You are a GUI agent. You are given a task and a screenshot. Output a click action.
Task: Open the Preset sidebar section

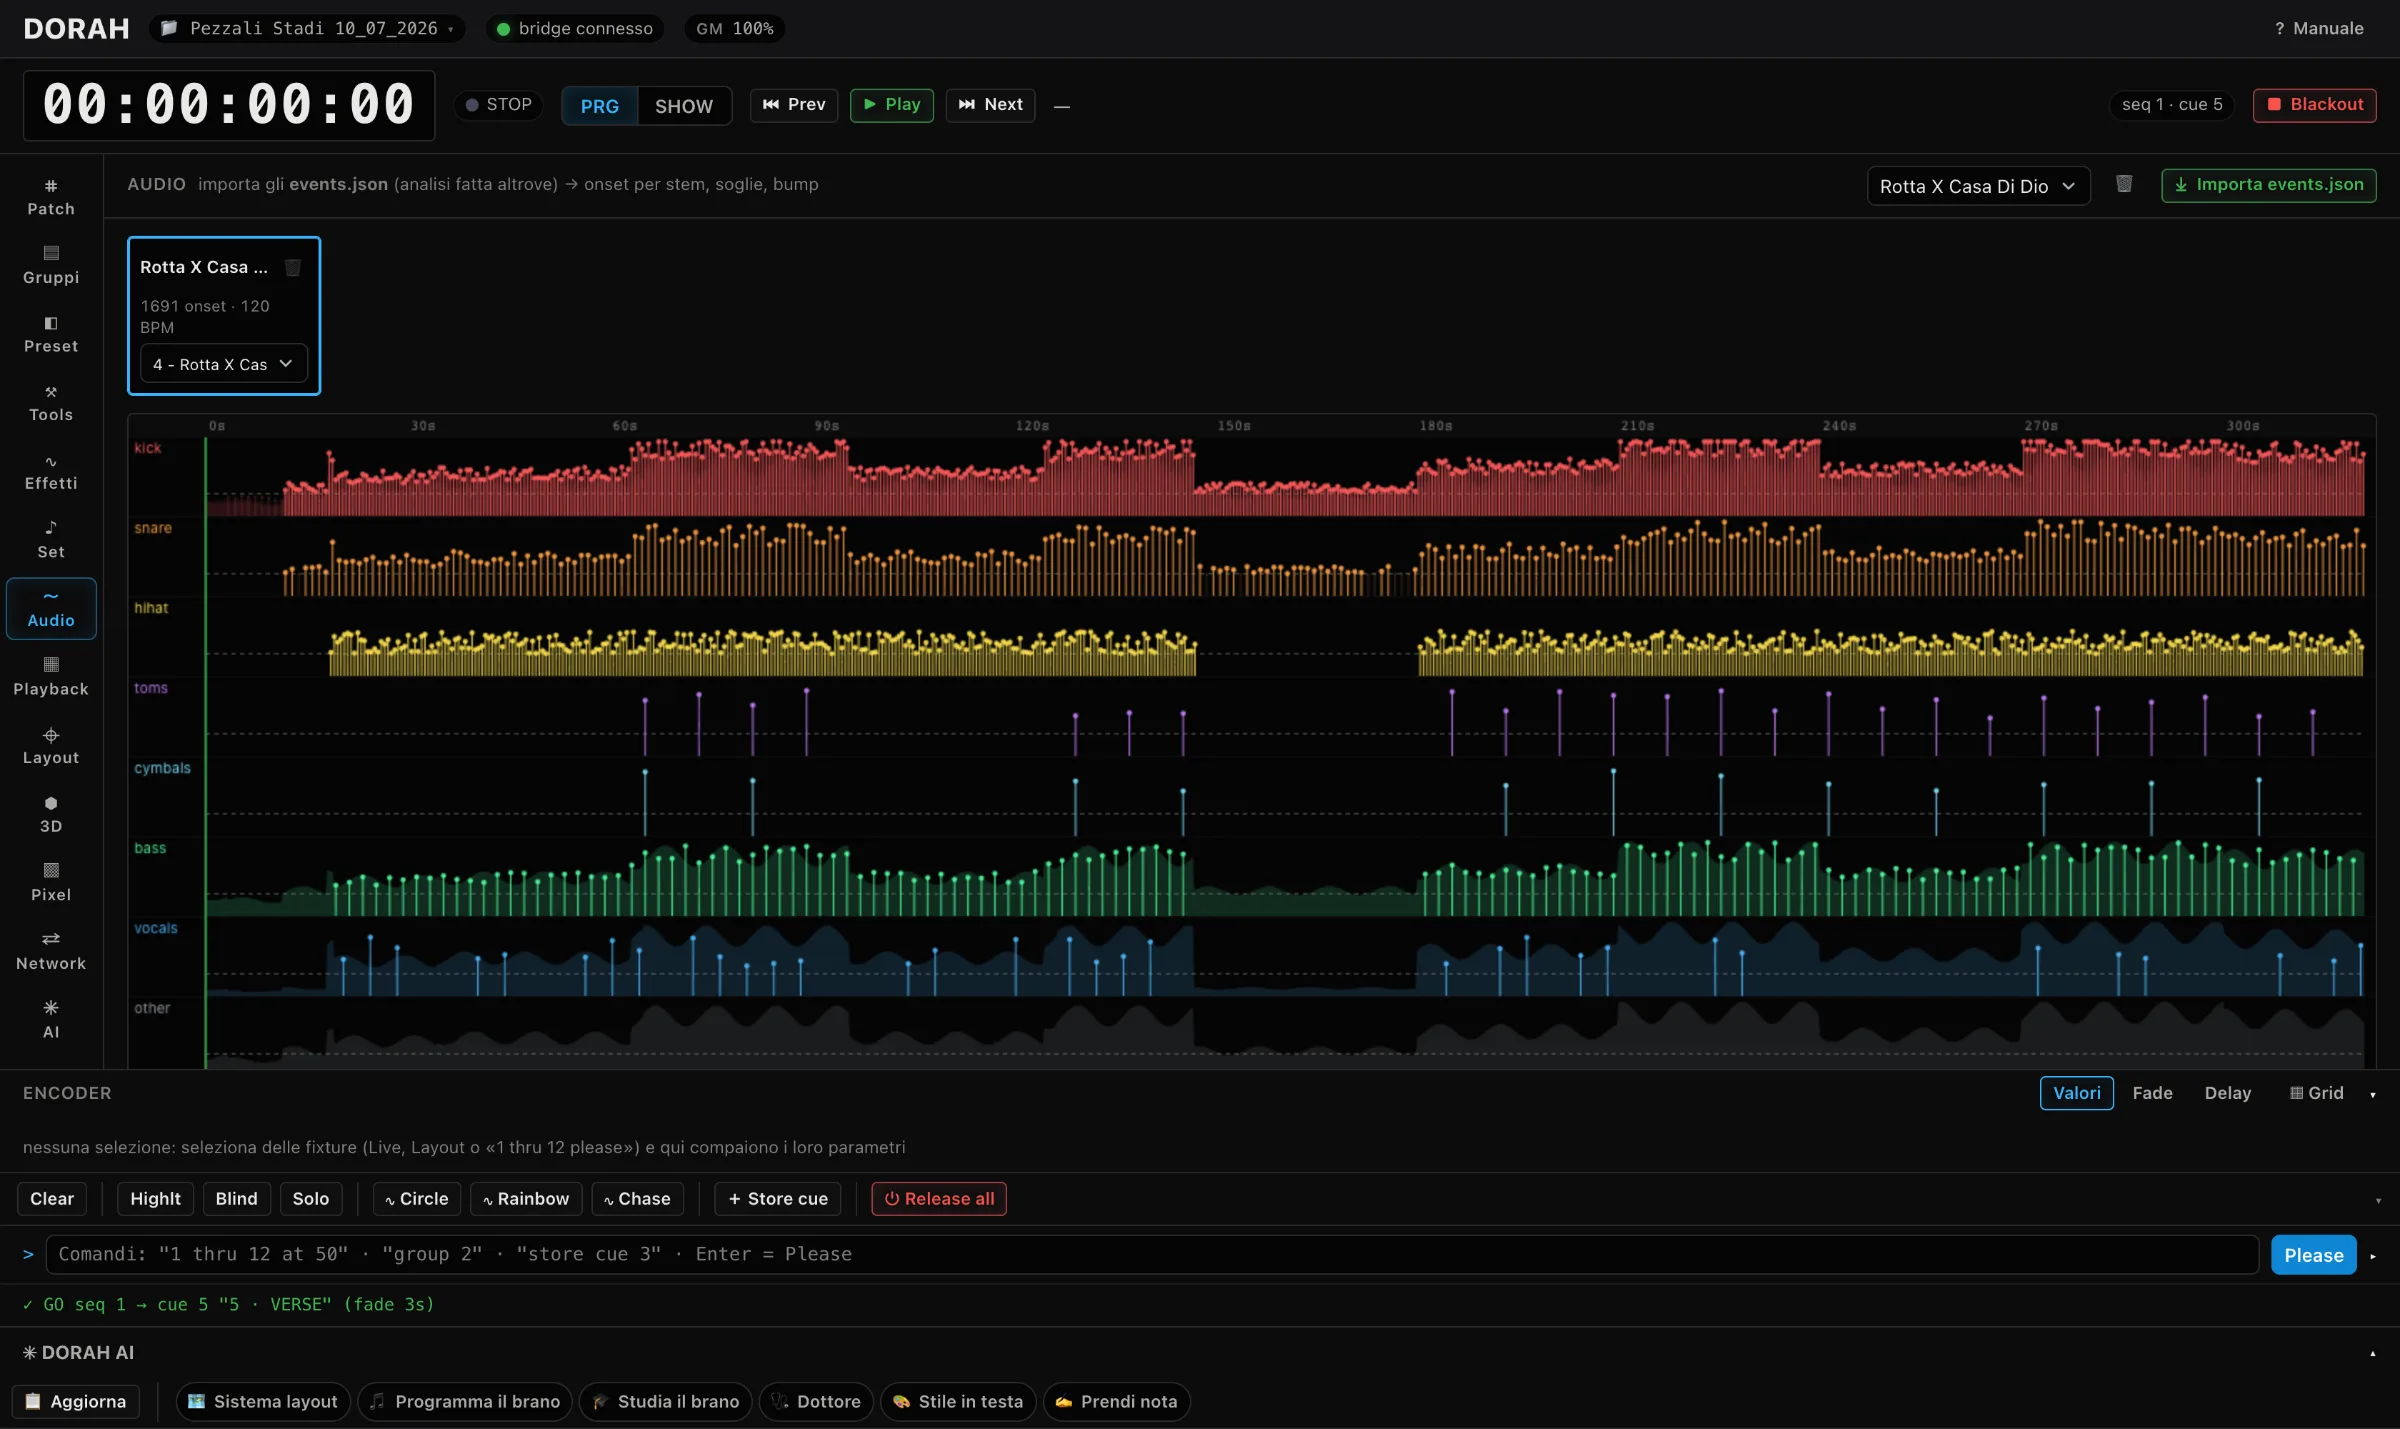point(51,335)
